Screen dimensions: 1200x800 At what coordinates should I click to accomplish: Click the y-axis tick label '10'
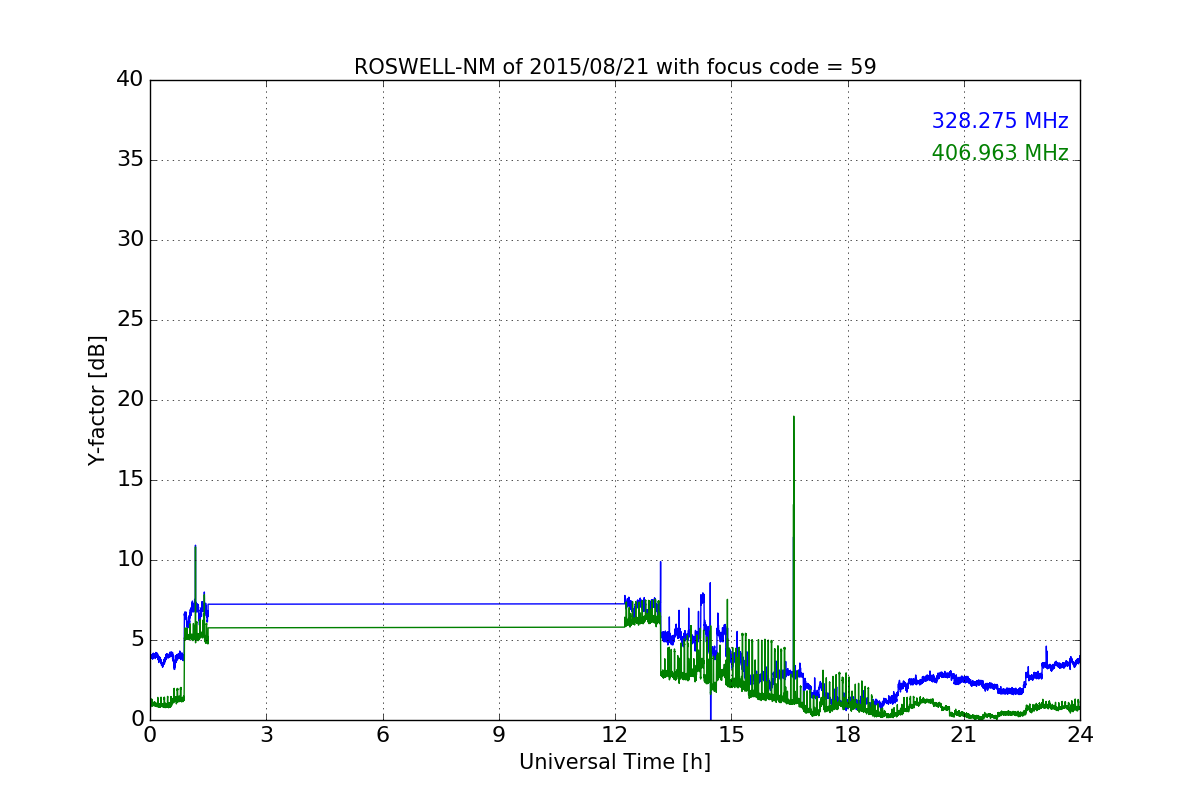tap(130, 560)
